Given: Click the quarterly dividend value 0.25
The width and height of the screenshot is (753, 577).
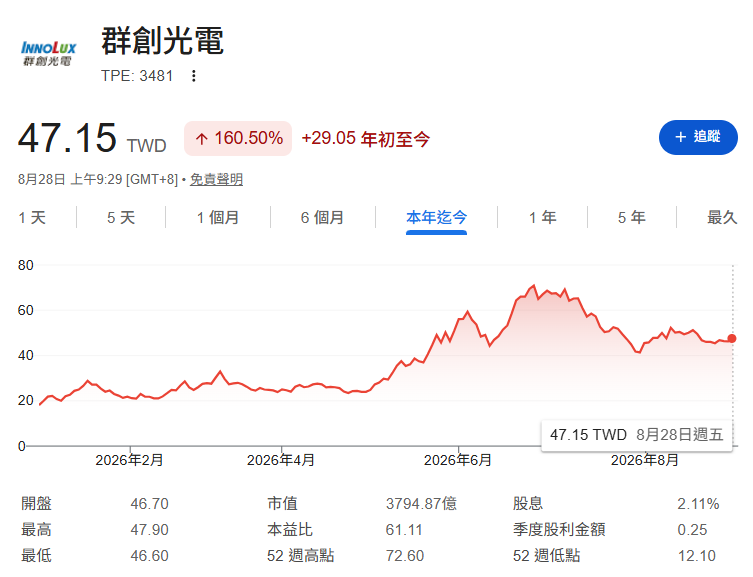Looking at the screenshot, I should pyautogui.click(x=692, y=529).
